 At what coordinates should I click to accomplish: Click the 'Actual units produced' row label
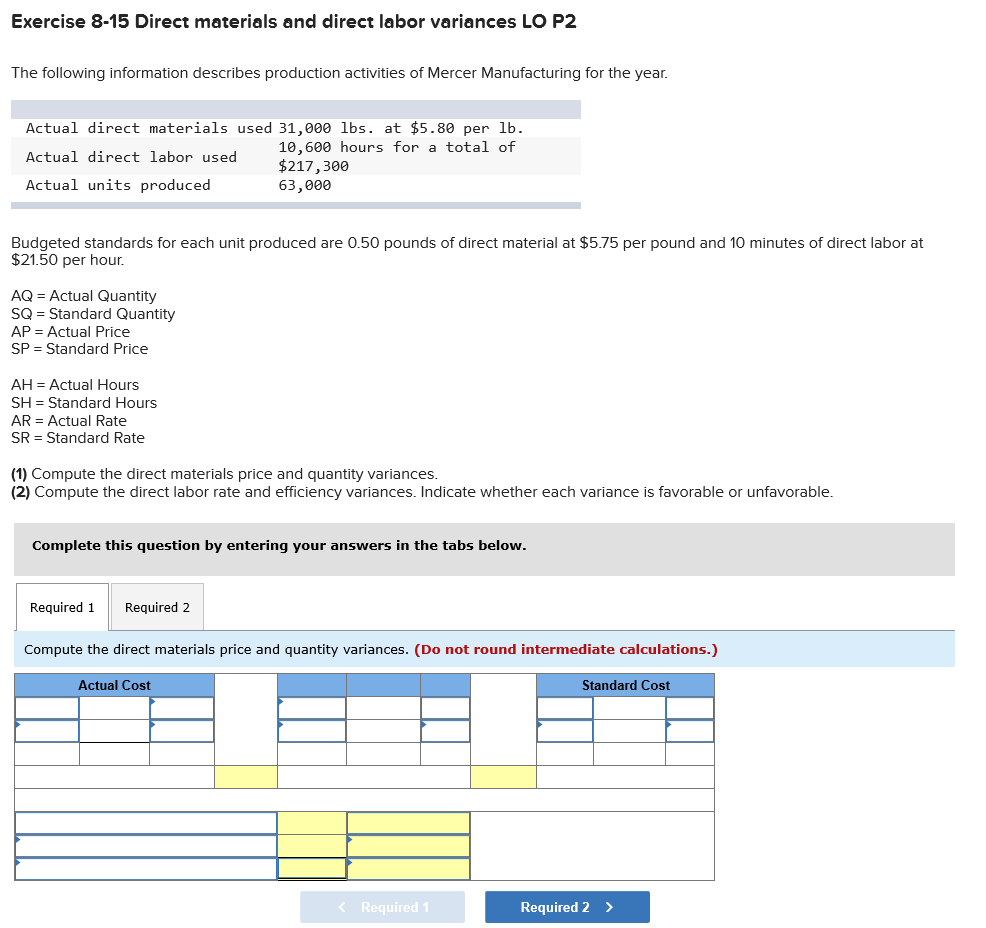(118, 185)
